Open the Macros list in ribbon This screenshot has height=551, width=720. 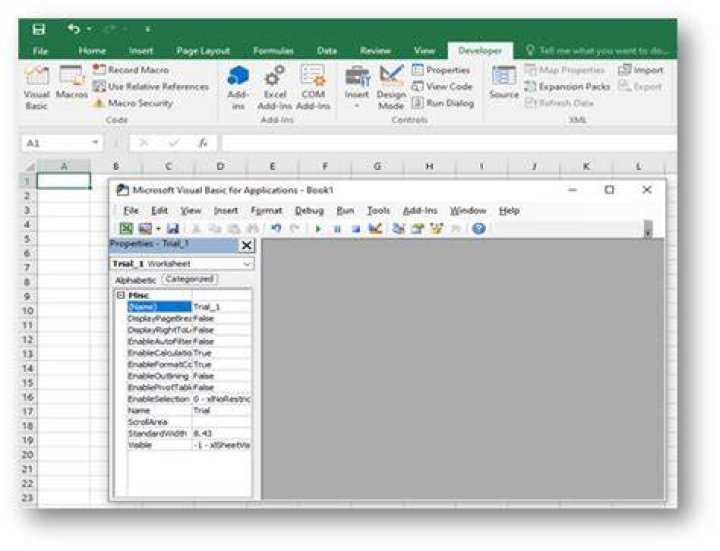click(x=72, y=83)
